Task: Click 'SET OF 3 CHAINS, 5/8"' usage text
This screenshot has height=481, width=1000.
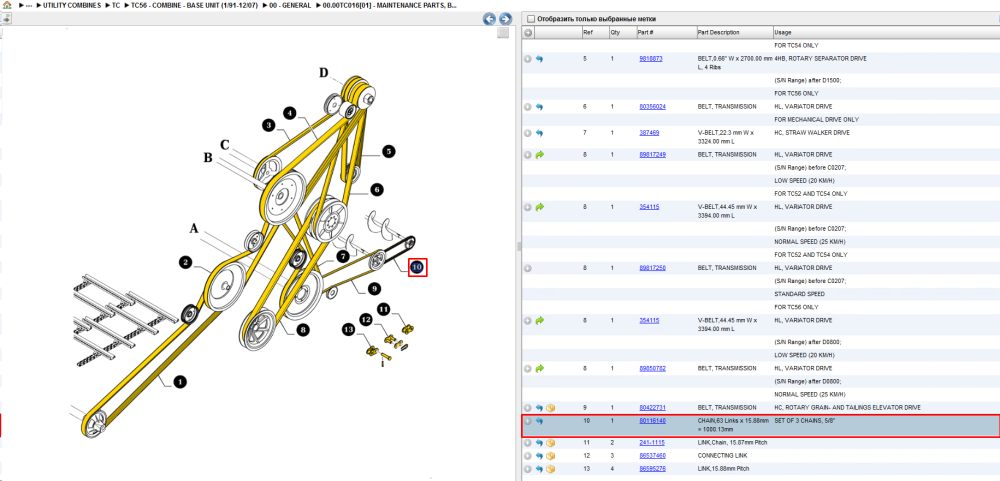Action: pos(804,421)
